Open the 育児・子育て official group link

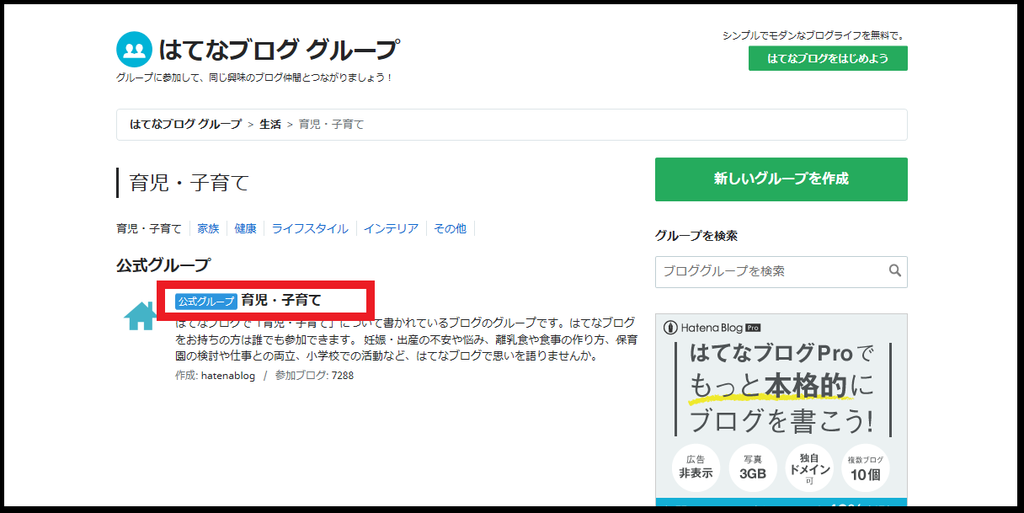point(281,300)
